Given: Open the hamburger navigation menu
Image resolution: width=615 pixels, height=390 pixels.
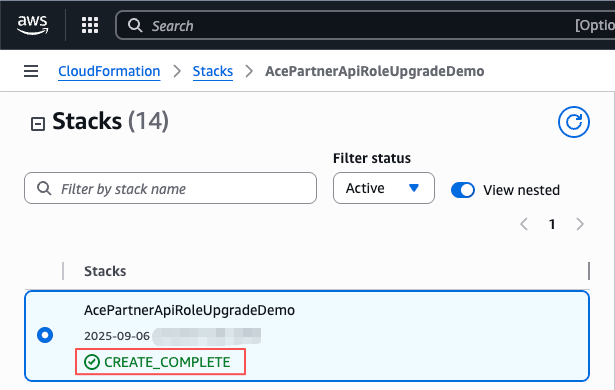Looking at the screenshot, I should click(x=31, y=71).
